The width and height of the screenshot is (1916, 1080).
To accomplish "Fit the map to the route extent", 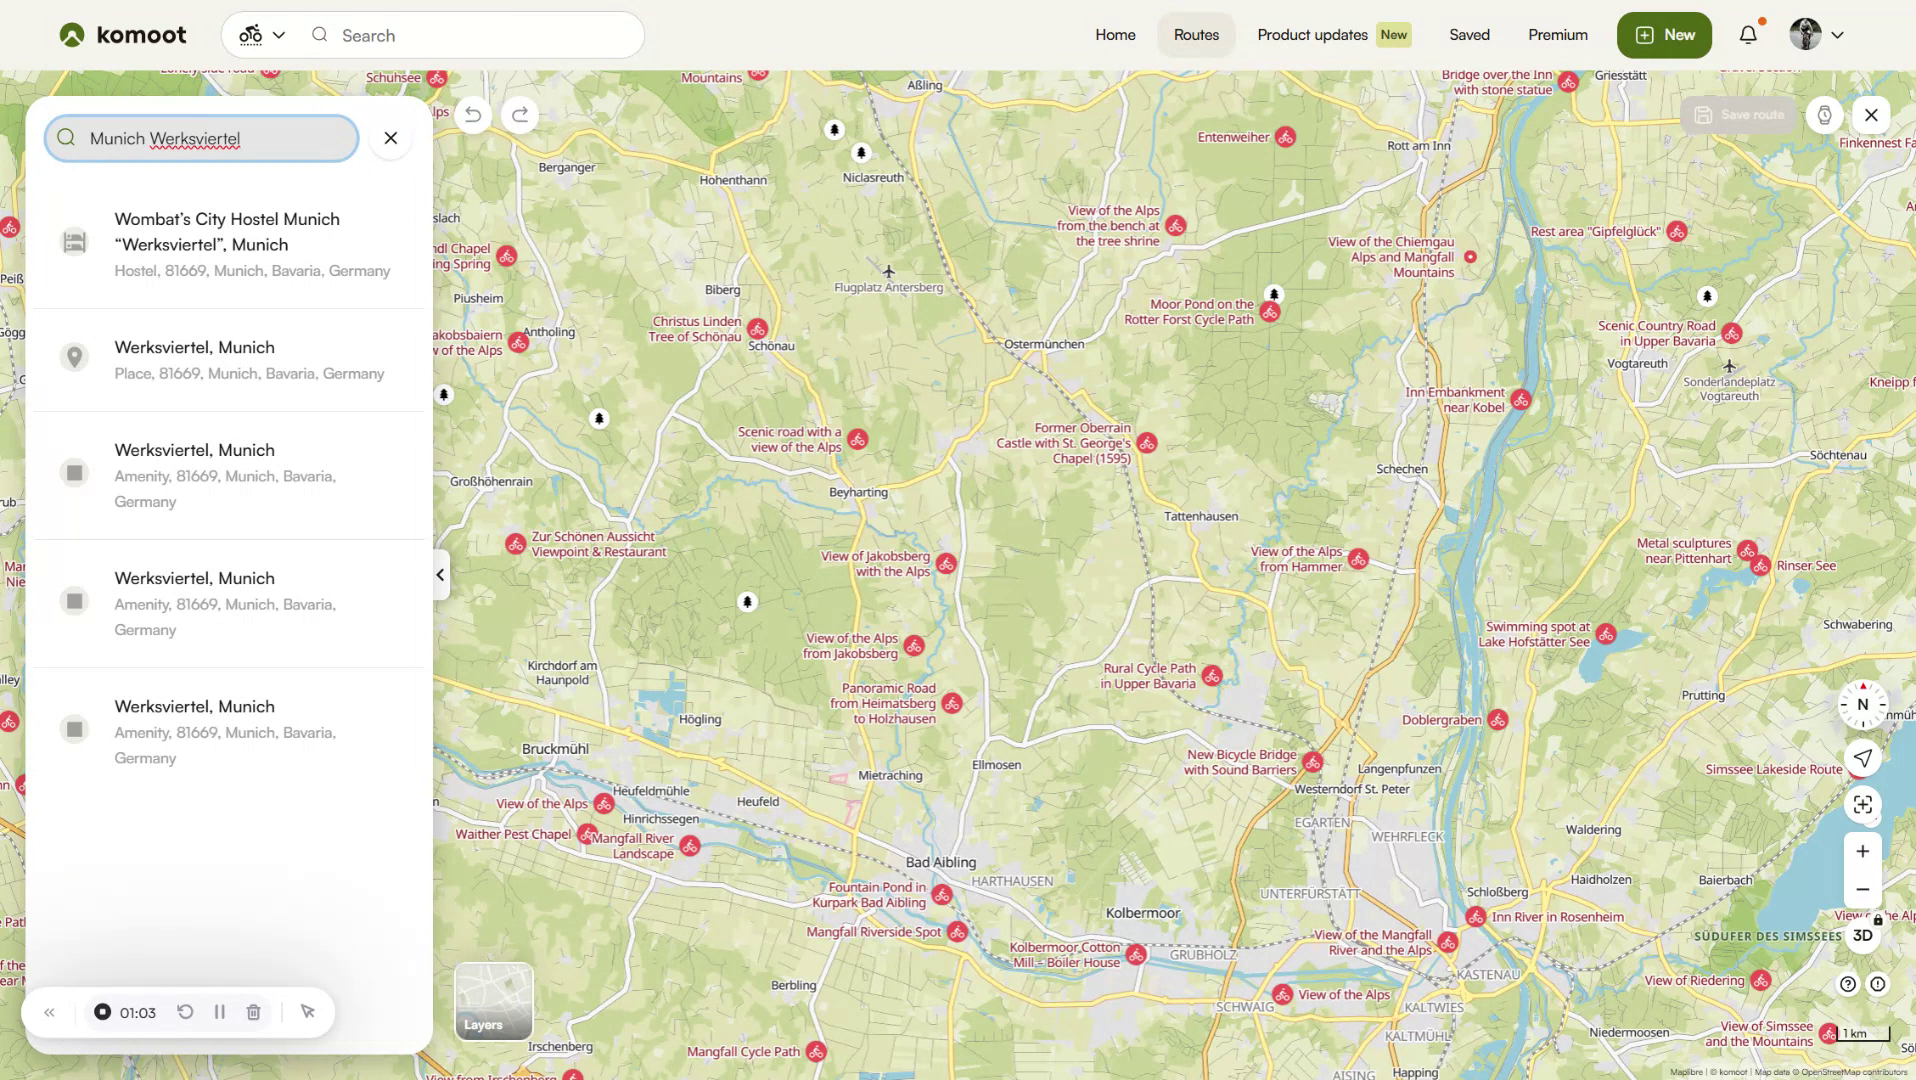I will (1861, 805).
